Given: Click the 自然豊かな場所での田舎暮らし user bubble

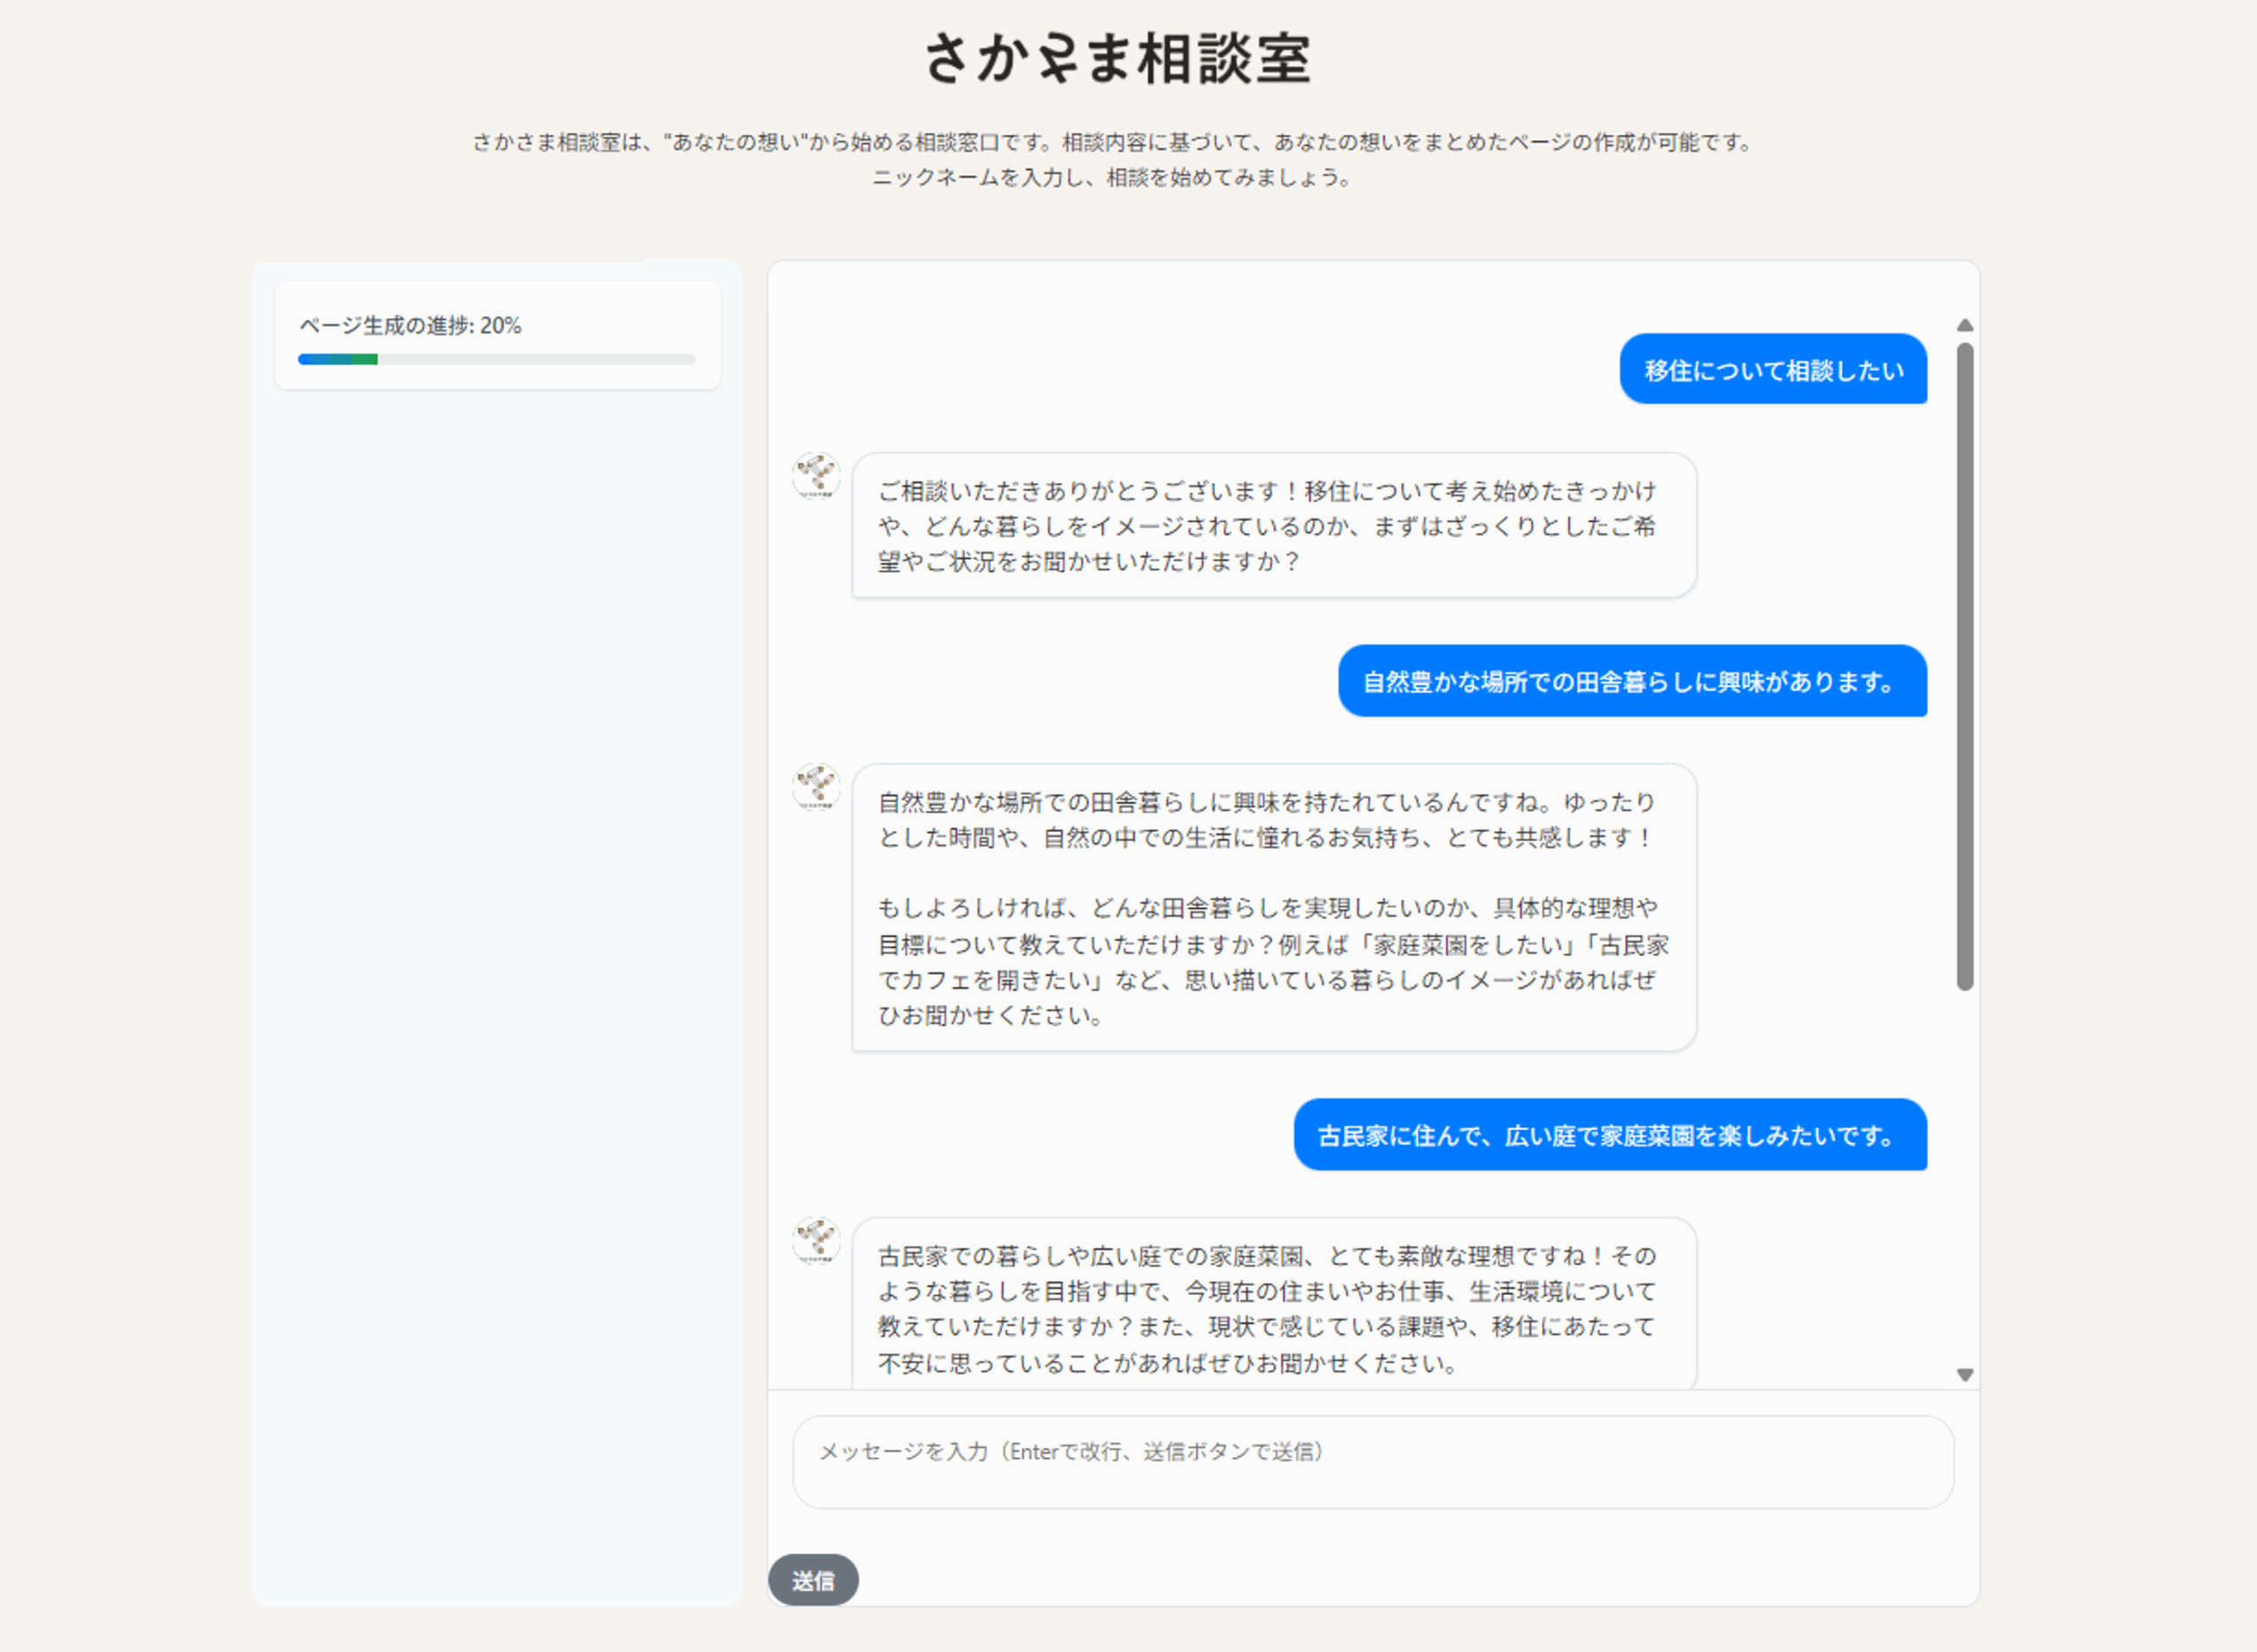Looking at the screenshot, I should [x=1631, y=682].
